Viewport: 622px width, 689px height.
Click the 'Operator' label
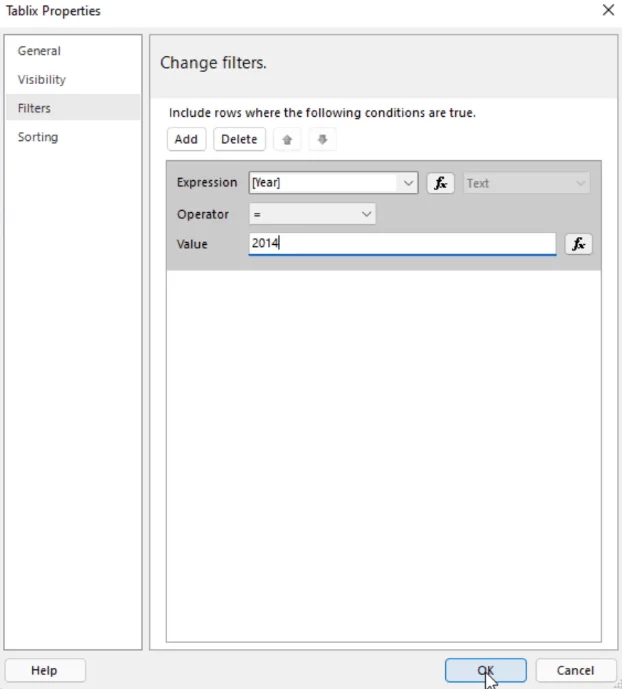(203, 214)
